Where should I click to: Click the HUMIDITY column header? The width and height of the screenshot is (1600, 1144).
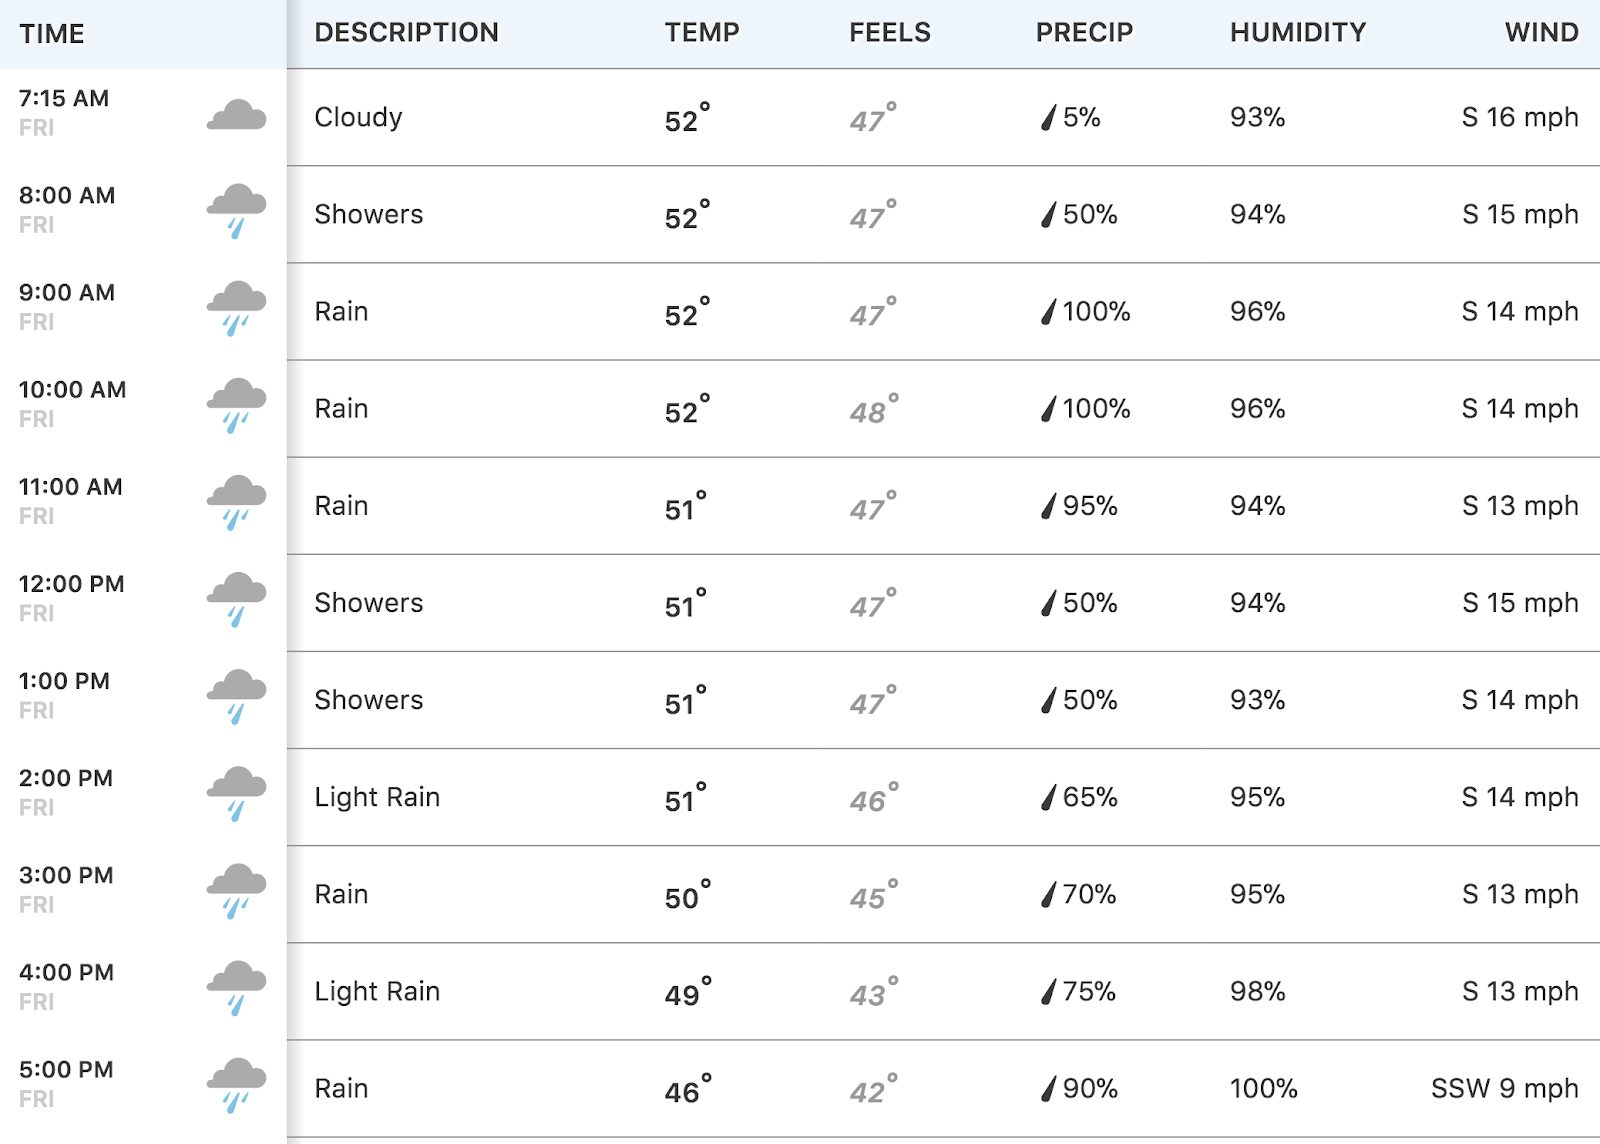point(1298,33)
